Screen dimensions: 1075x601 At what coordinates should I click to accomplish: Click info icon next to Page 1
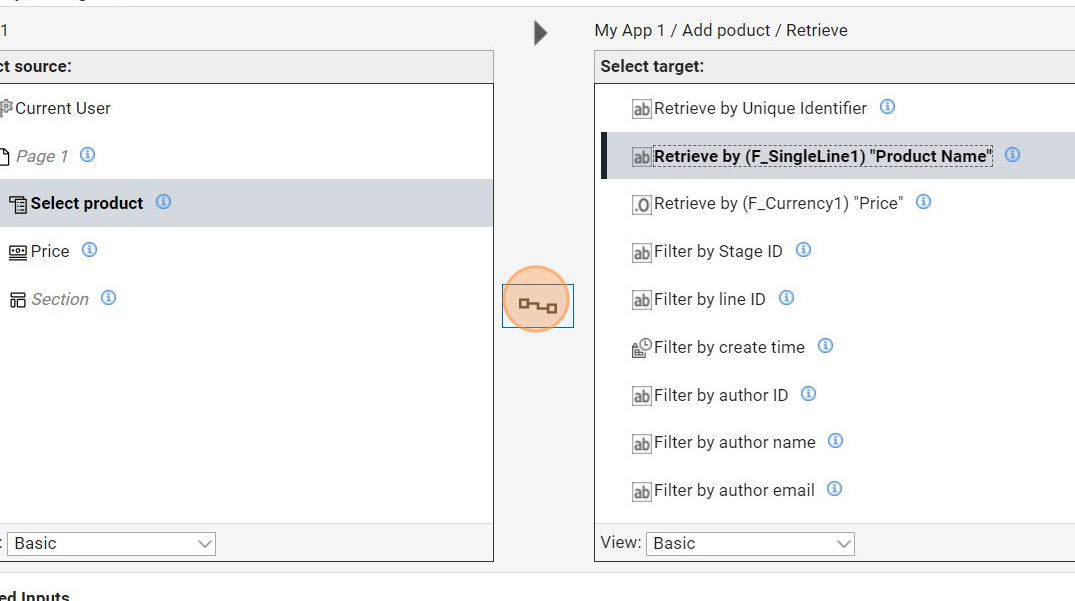pos(87,155)
